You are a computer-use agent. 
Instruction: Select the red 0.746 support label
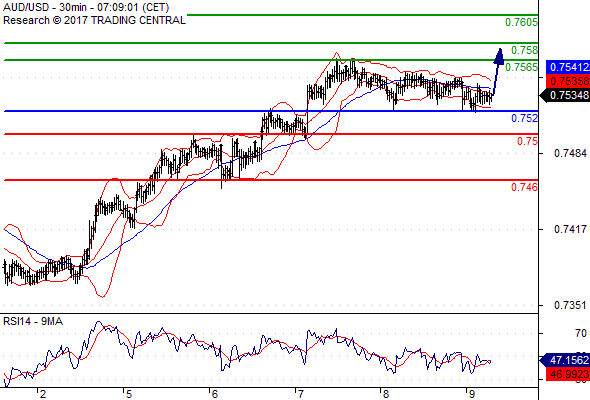click(525, 187)
